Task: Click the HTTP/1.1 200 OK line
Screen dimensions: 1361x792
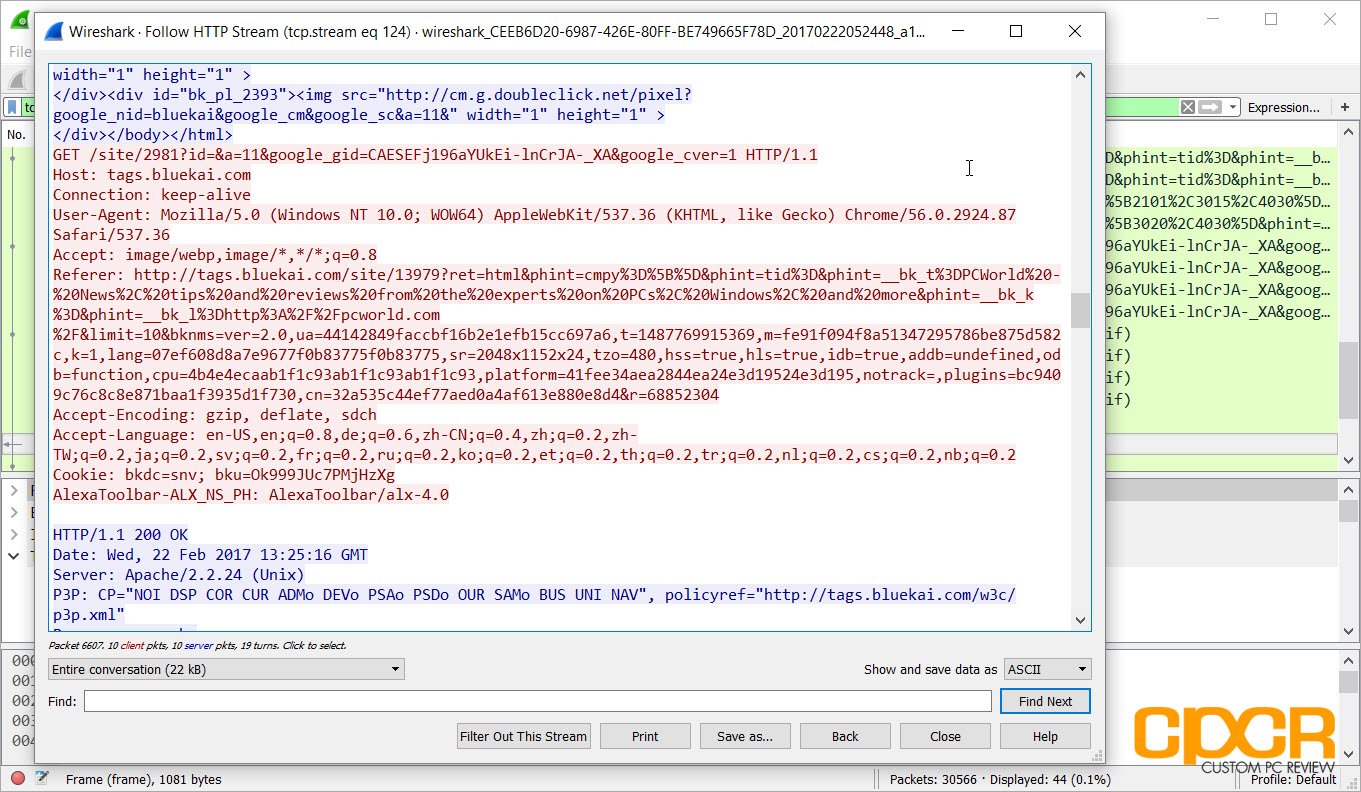Action: pyautogui.click(x=120, y=534)
